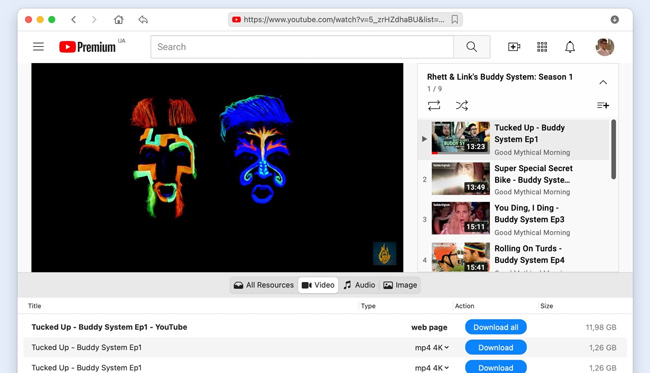
Task: Click Download in the highlighted 1,26 GB row
Action: pyautogui.click(x=496, y=347)
